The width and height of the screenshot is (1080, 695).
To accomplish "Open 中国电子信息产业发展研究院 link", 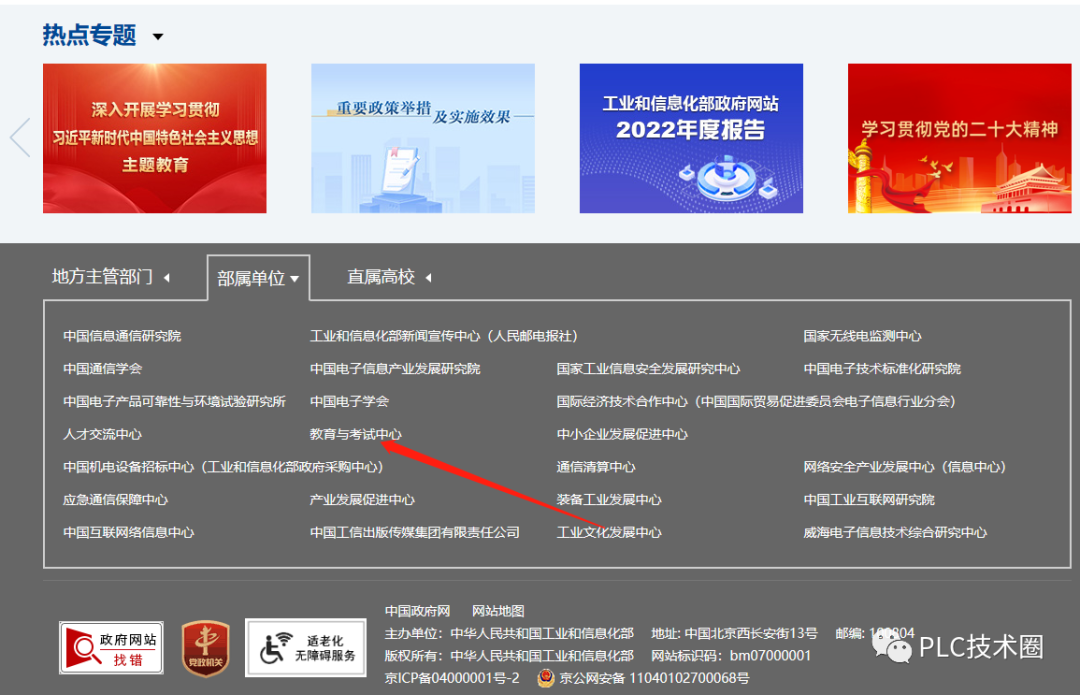I will (395, 369).
